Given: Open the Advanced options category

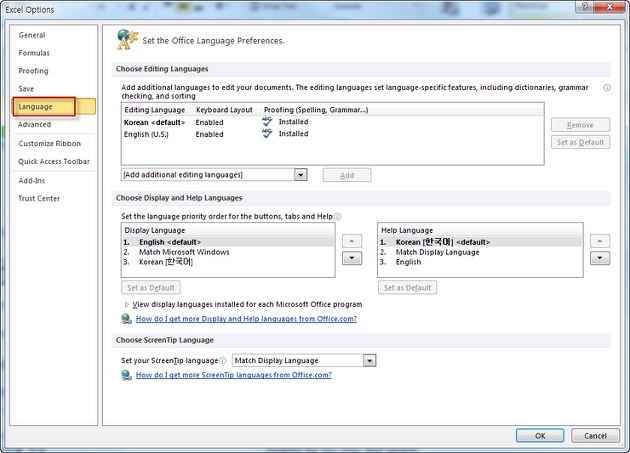Looking at the screenshot, I should (x=35, y=125).
